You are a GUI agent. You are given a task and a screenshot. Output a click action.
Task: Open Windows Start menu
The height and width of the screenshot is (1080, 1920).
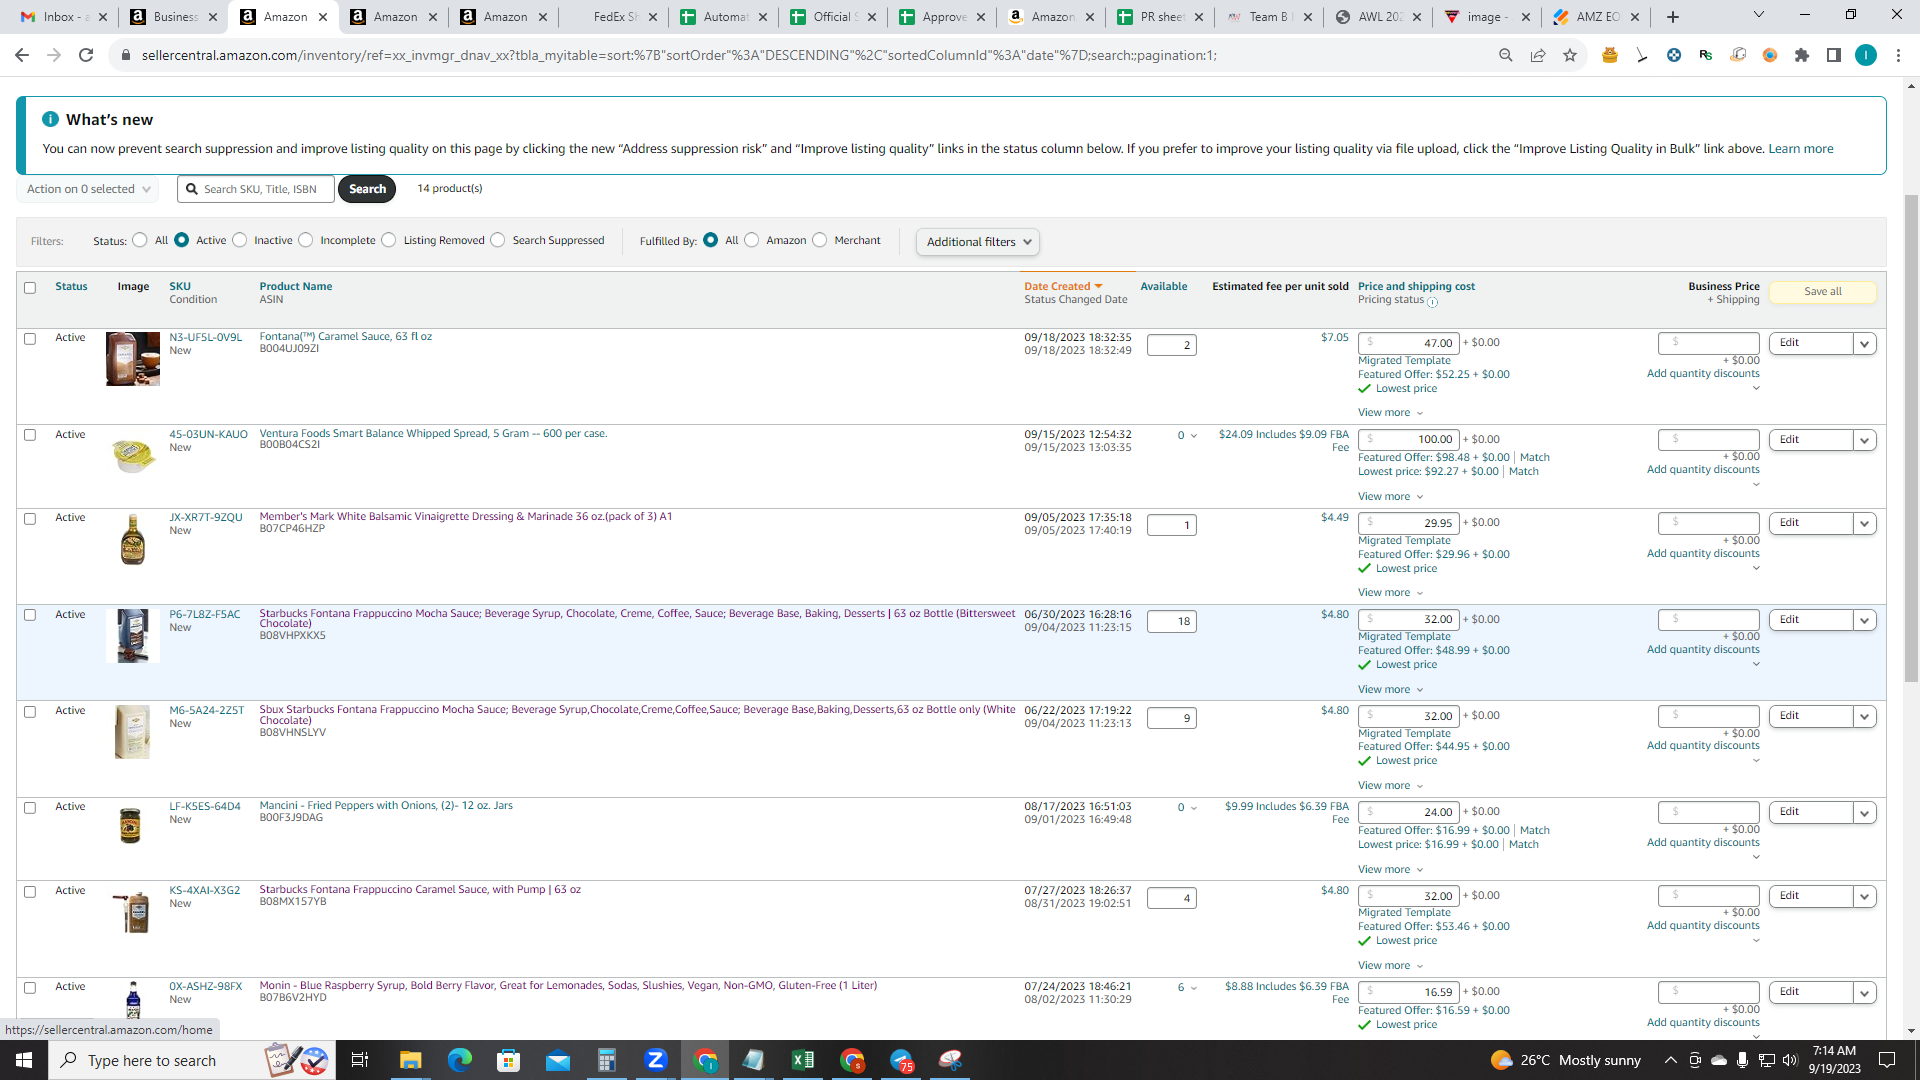click(24, 1060)
